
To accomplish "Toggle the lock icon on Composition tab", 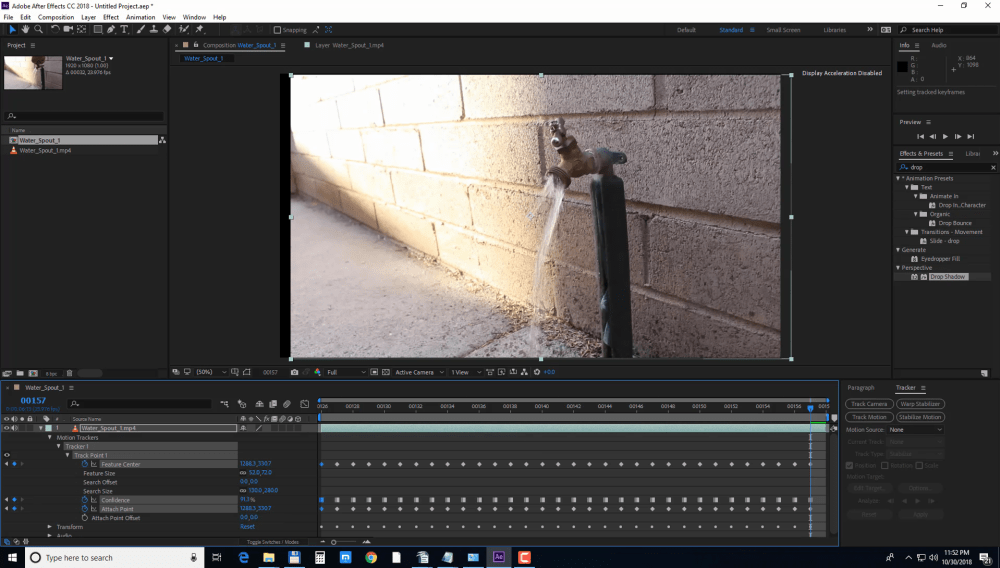I will pos(196,45).
